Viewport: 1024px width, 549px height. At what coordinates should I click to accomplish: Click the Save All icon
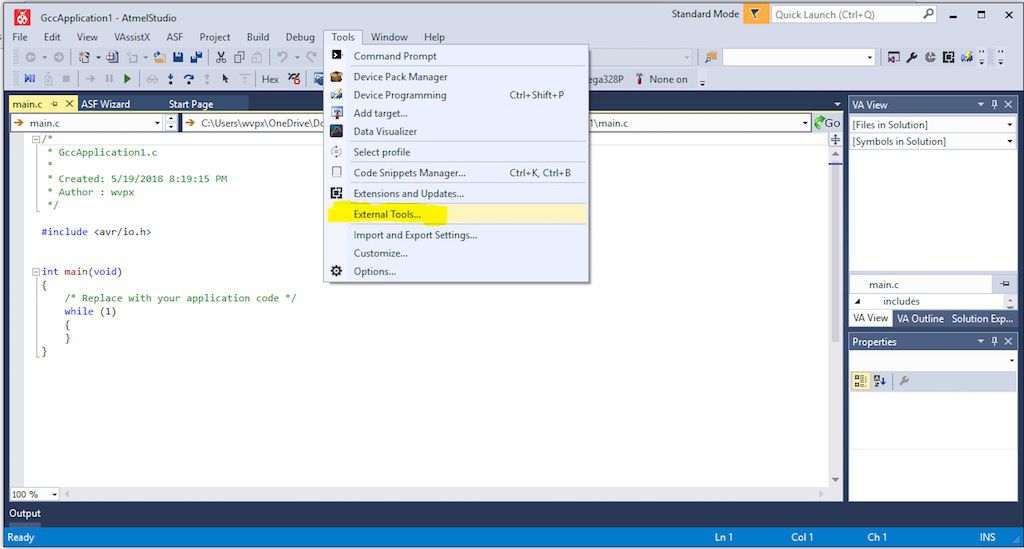196,57
